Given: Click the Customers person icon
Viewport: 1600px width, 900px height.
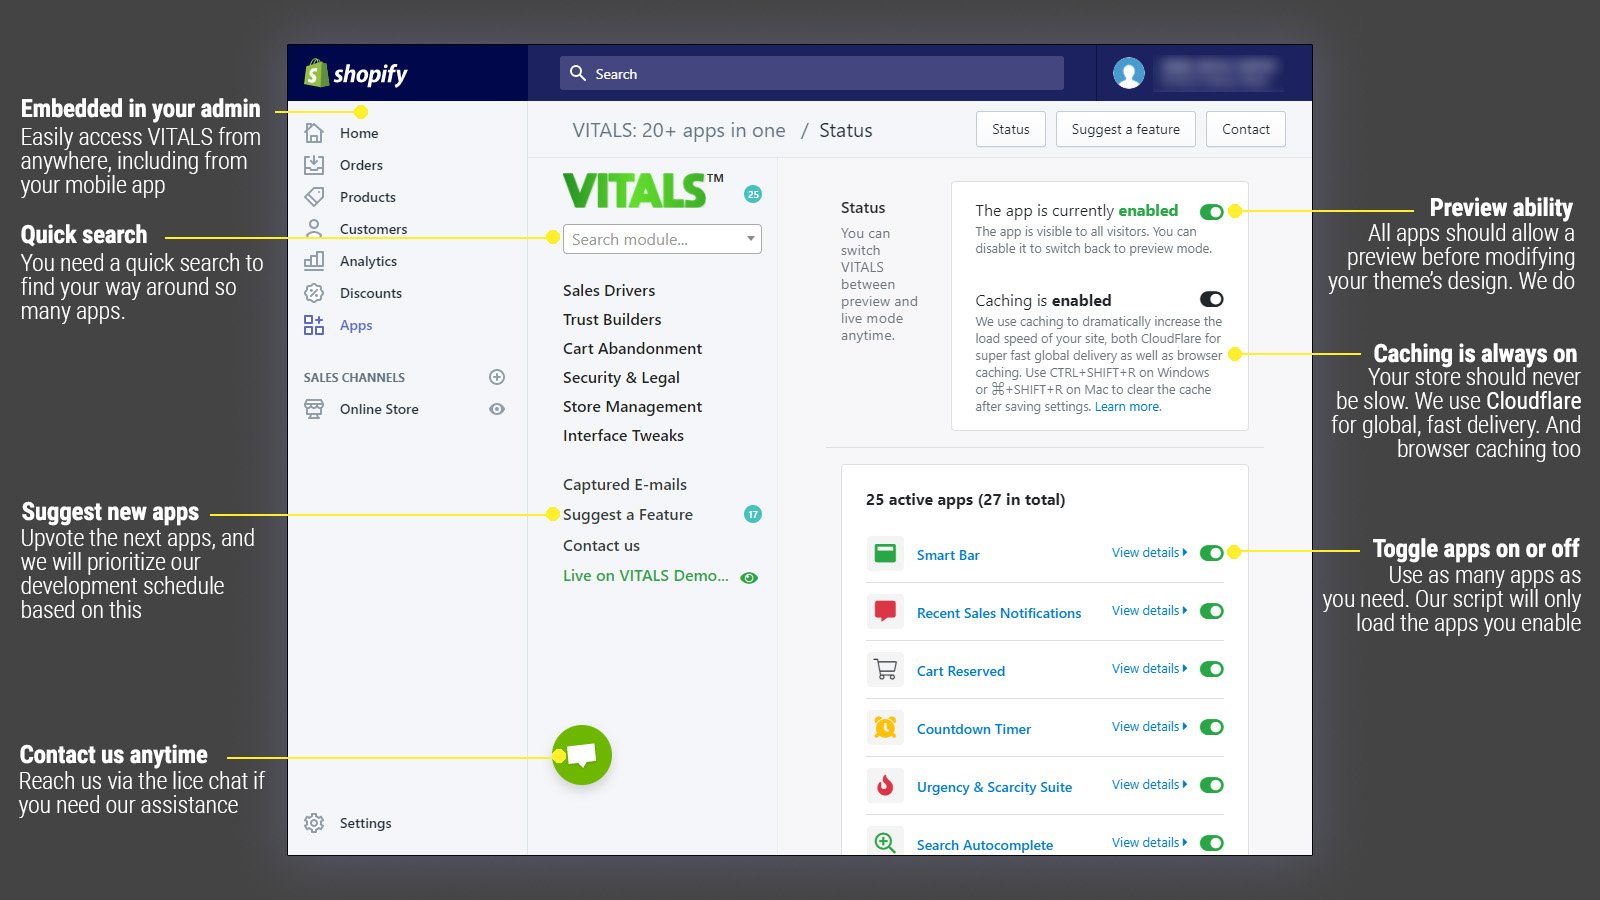Looking at the screenshot, I should pos(314,229).
